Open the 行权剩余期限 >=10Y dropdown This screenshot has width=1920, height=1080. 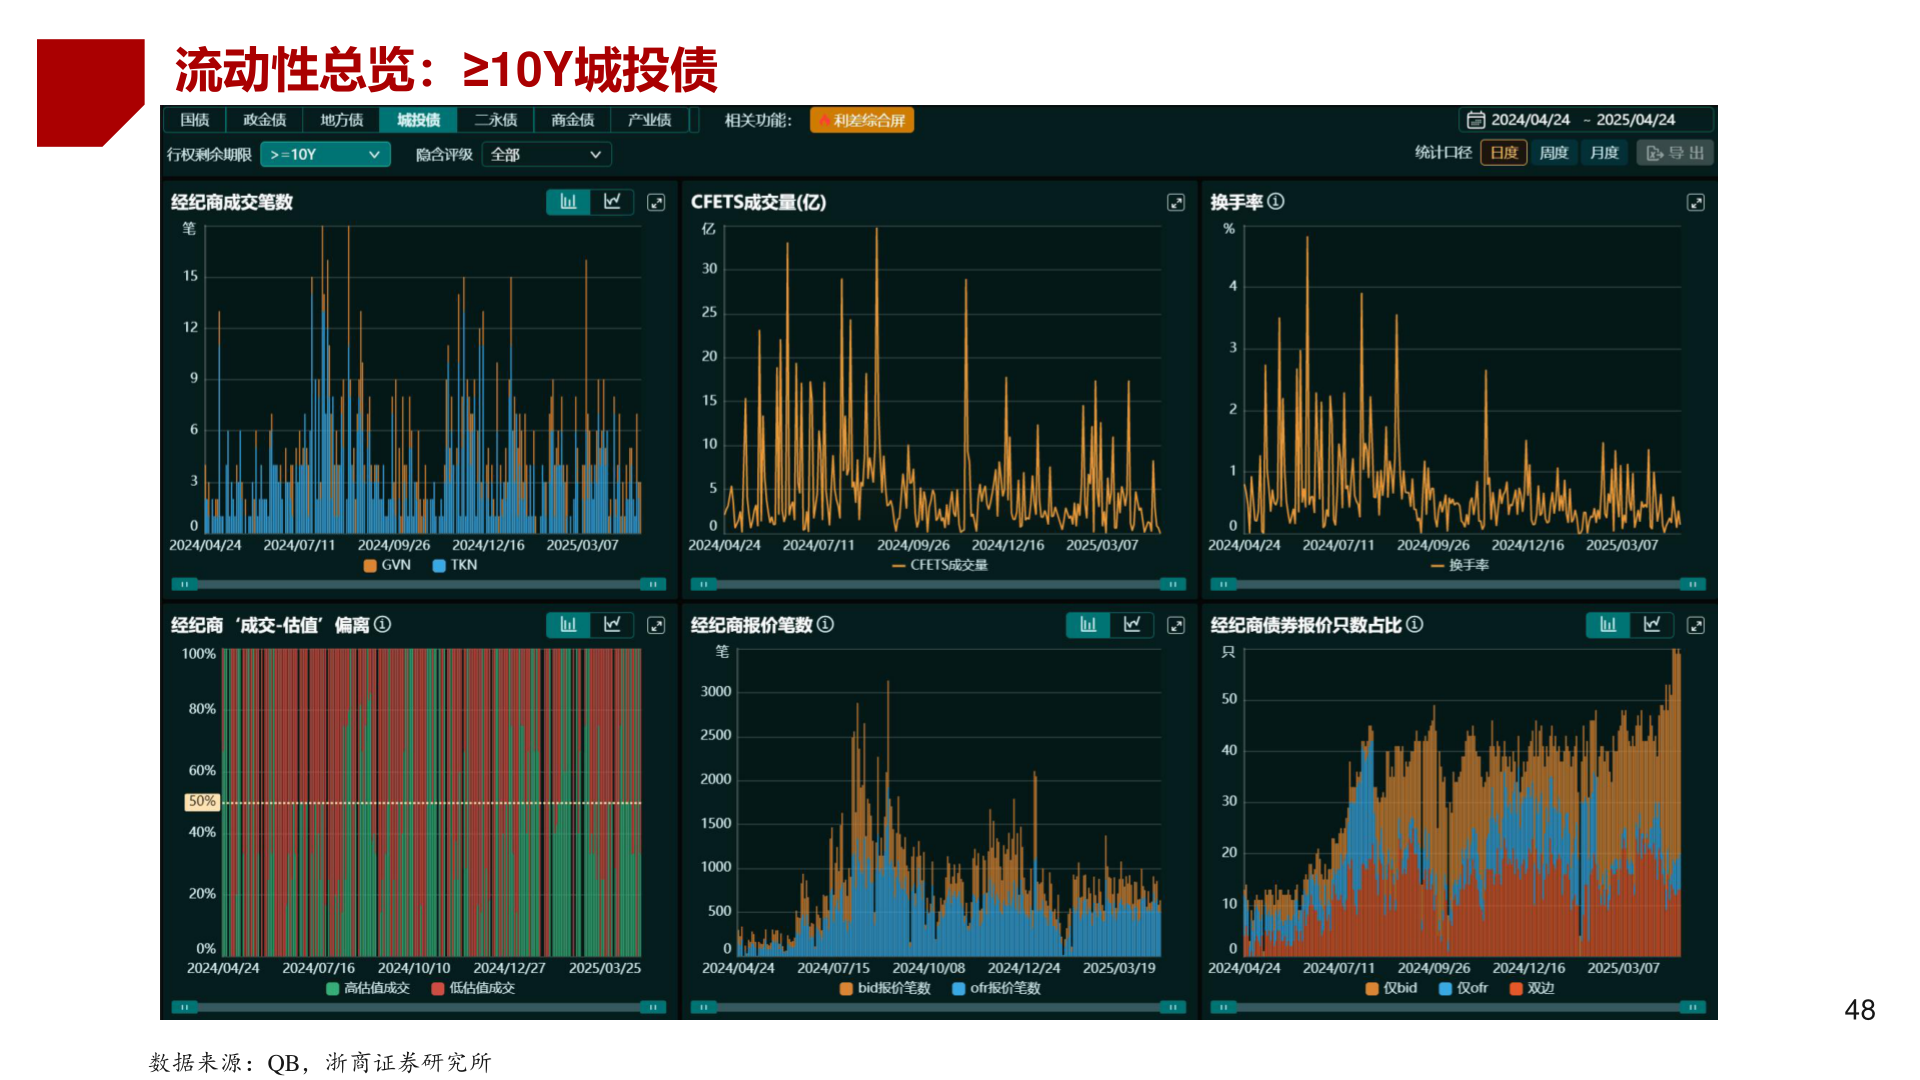click(325, 155)
